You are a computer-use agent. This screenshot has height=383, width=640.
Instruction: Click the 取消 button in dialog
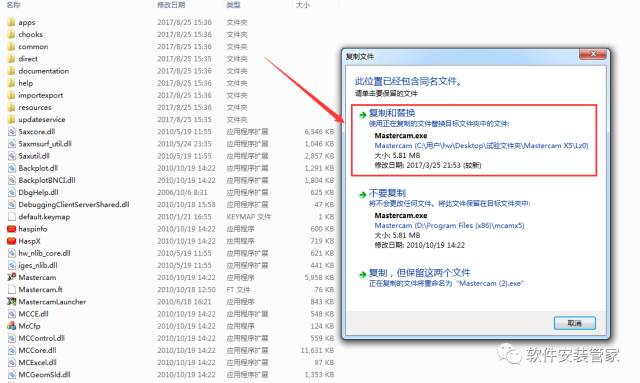(x=574, y=323)
